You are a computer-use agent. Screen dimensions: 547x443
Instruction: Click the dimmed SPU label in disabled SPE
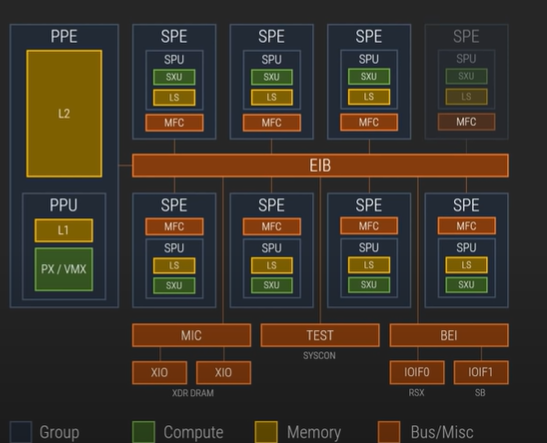click(466, 59)
